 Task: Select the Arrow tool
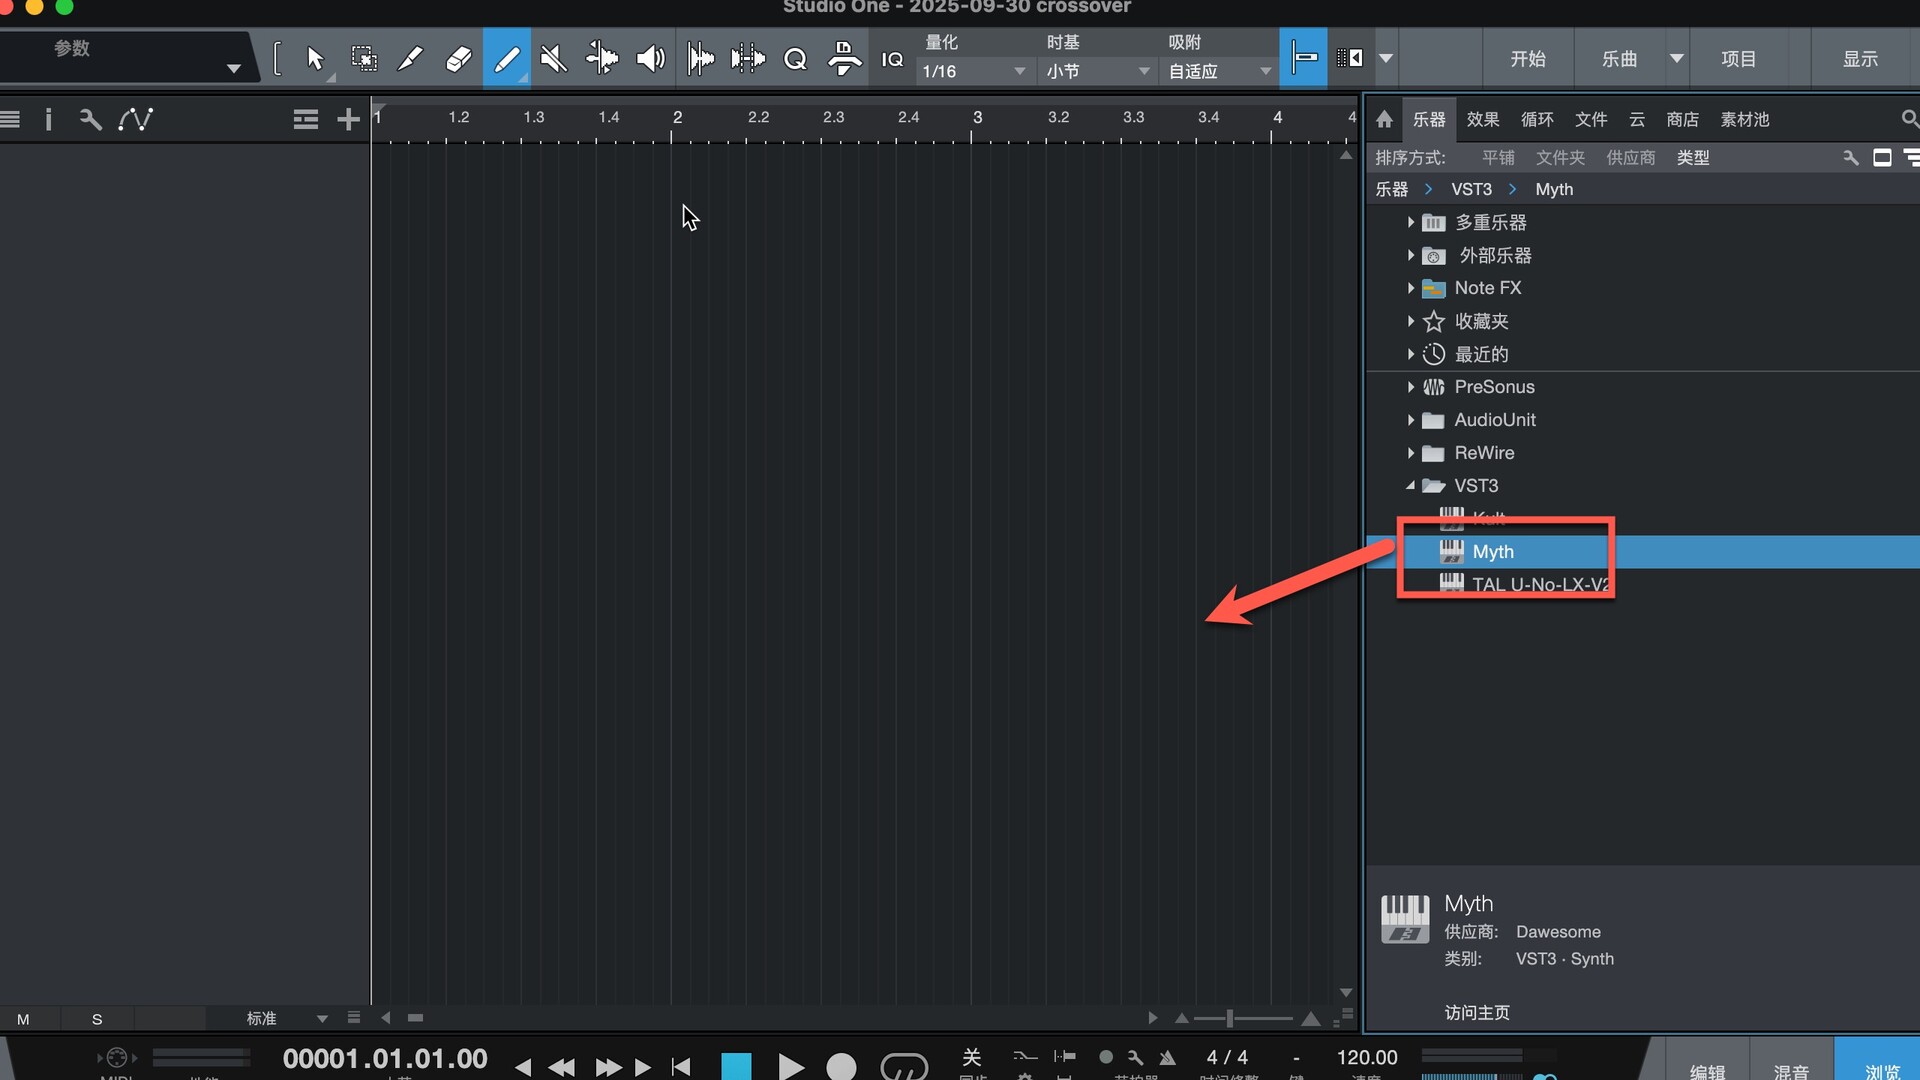(x=315, y=59)
